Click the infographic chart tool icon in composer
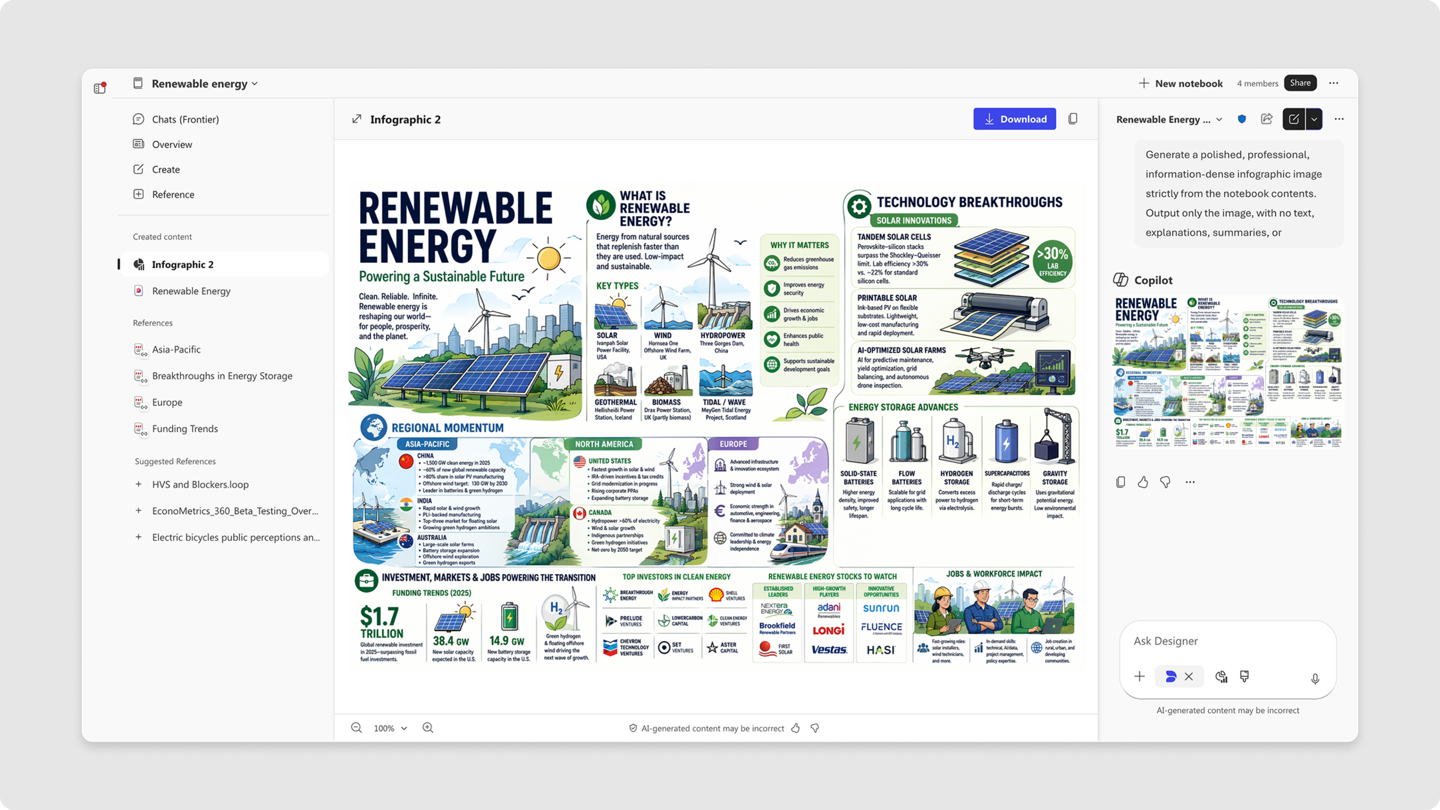The width and height of the screenshot is (1440, 810). (1221, 677)
